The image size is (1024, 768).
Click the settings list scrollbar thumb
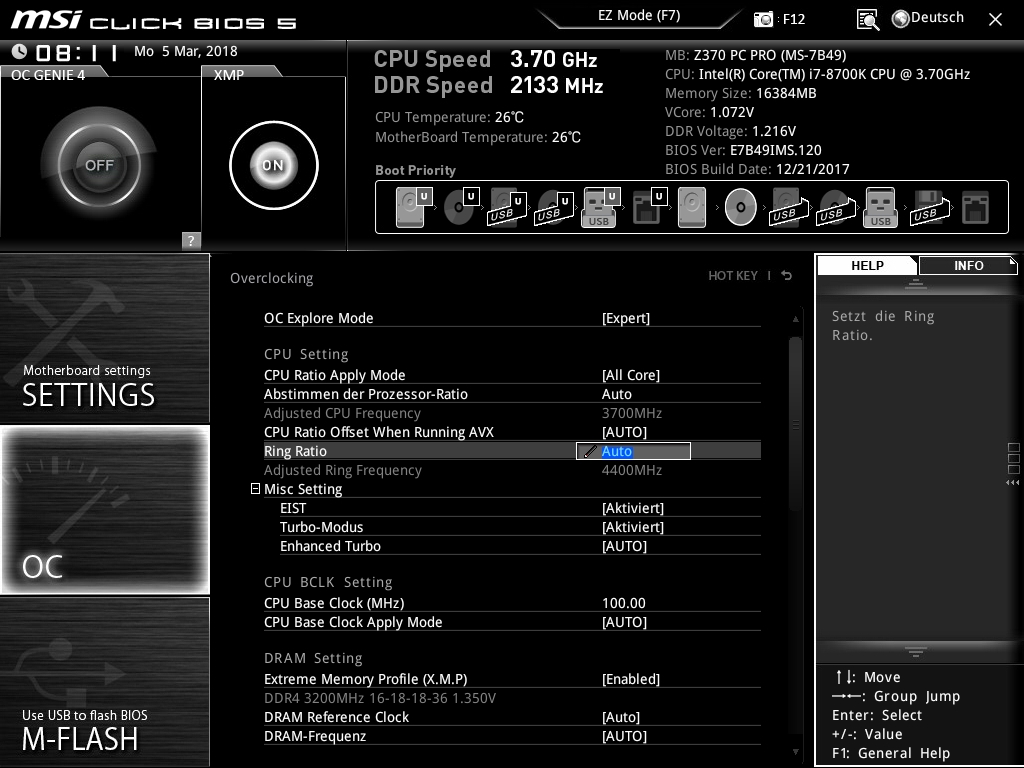[x=795, y=423]
